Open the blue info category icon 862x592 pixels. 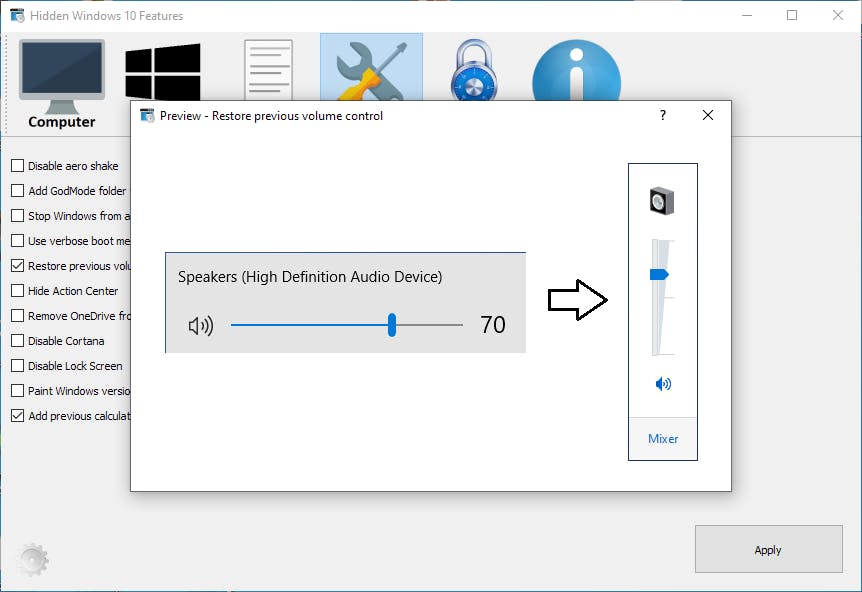(x=576, y=70)
